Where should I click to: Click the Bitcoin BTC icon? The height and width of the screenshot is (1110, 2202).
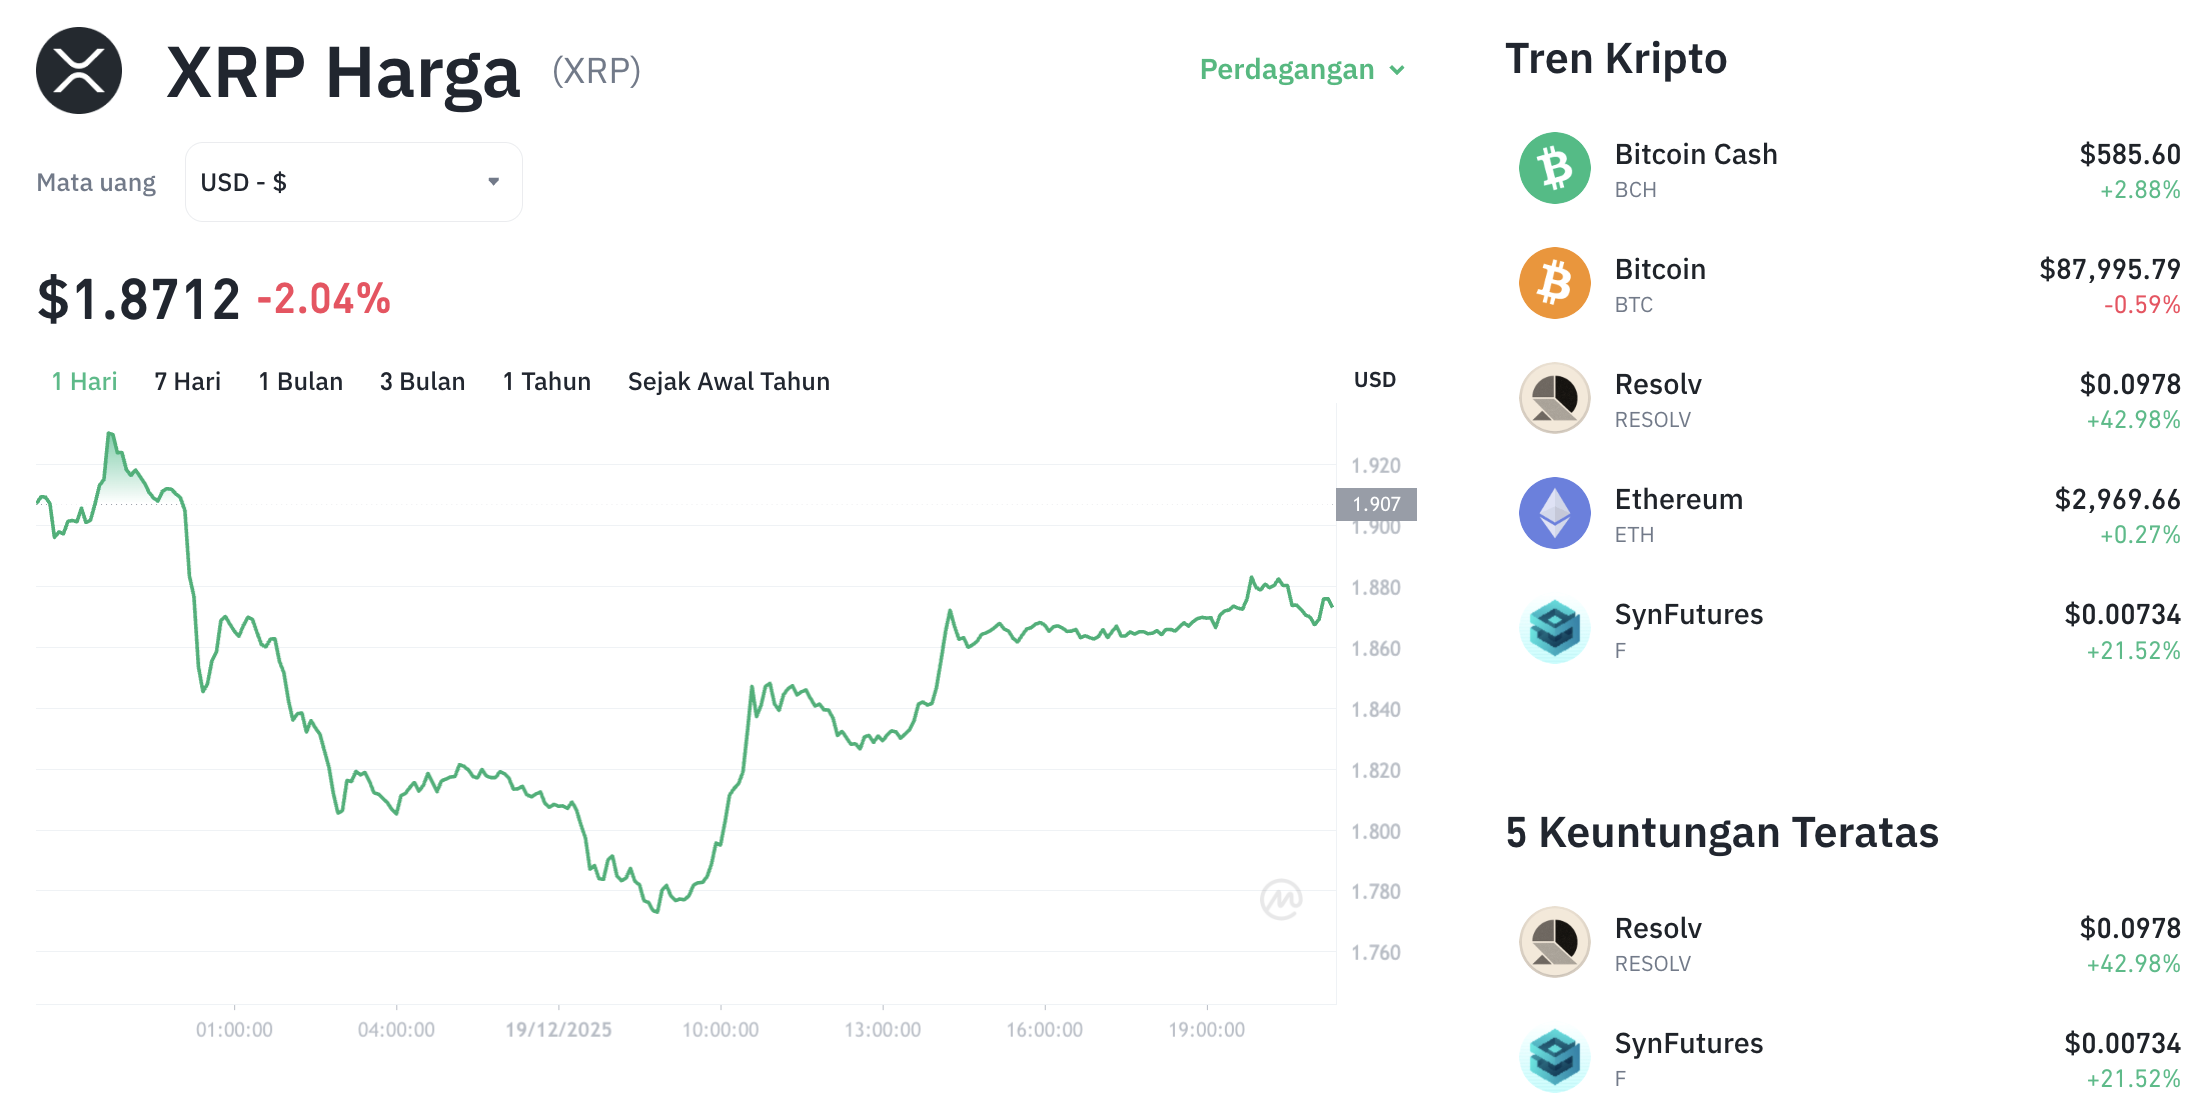(1554, 284)
